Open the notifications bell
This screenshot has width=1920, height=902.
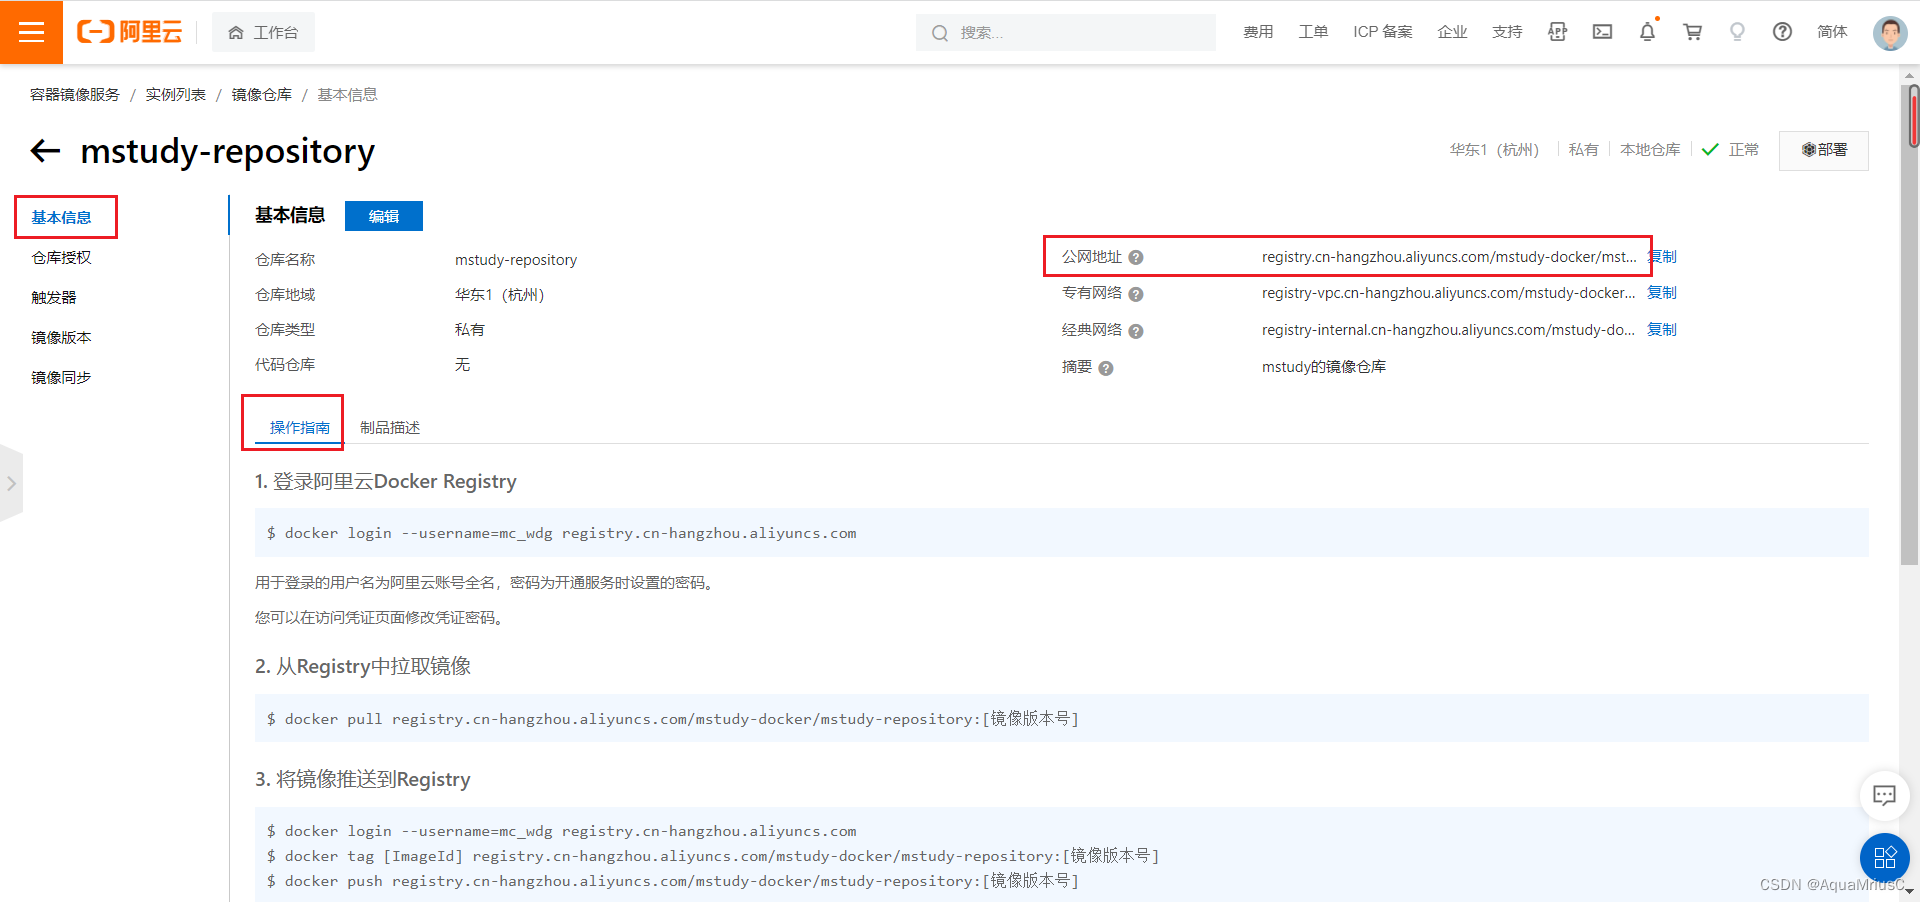pyautogui.click(x=1647, y=32)
